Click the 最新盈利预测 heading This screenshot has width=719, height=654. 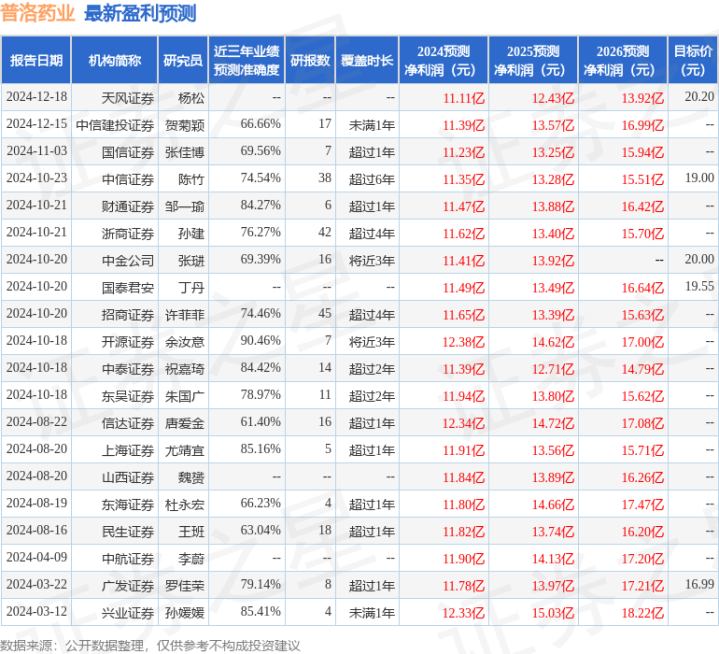140,13
